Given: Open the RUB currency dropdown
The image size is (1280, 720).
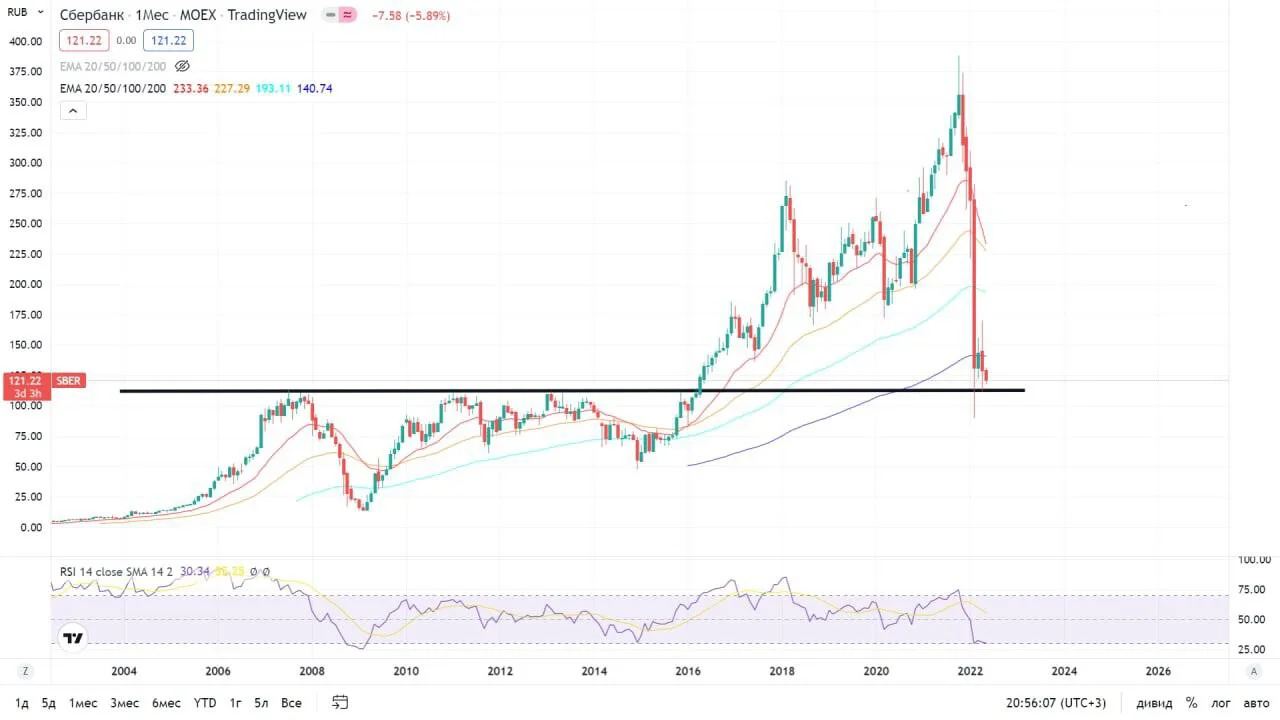Looking at the screenshot, I should click(x=25, y=13).
